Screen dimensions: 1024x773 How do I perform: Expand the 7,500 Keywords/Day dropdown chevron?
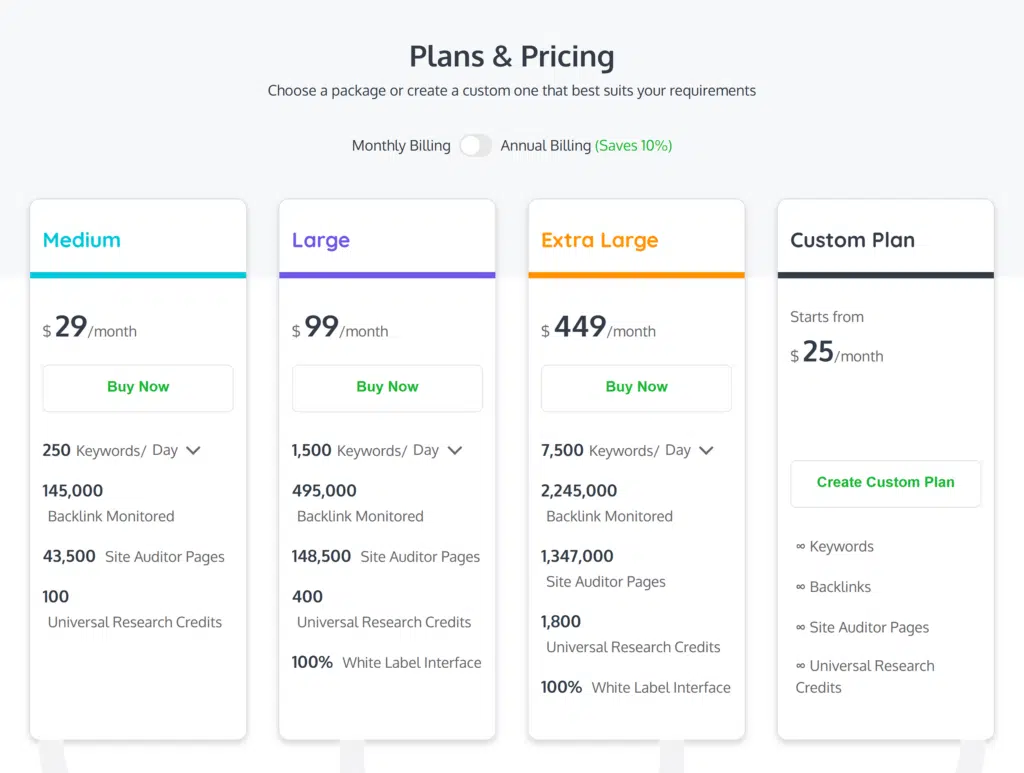point(706,451)
